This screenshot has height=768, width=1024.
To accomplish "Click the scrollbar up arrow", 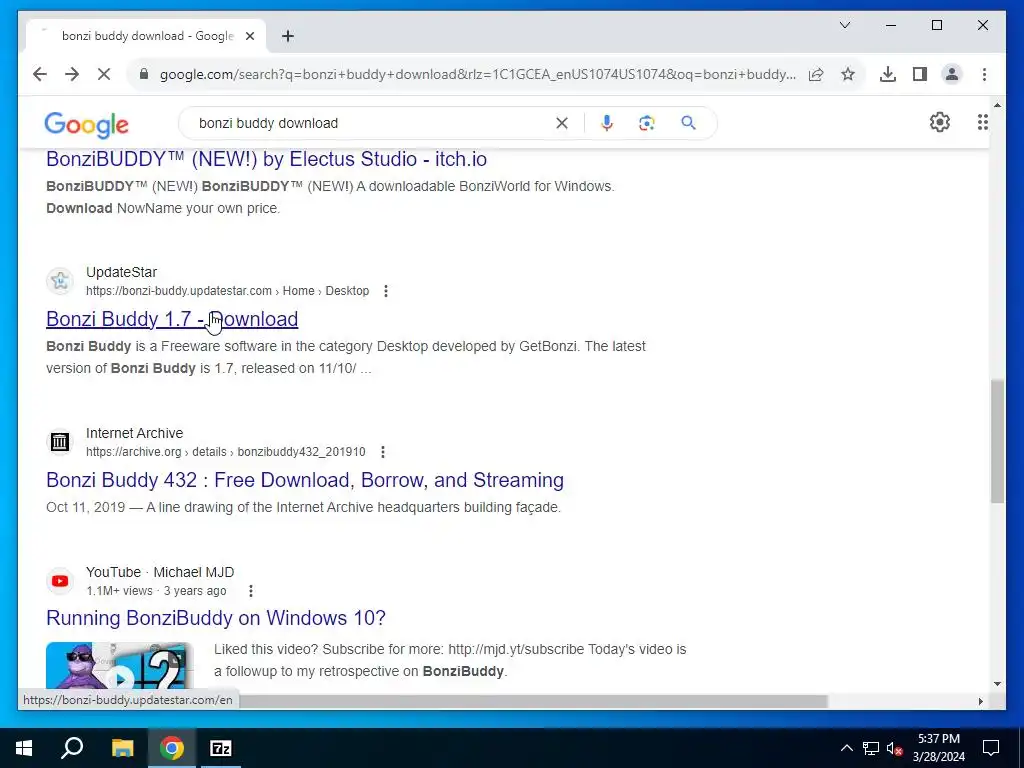I will [997, 104].
